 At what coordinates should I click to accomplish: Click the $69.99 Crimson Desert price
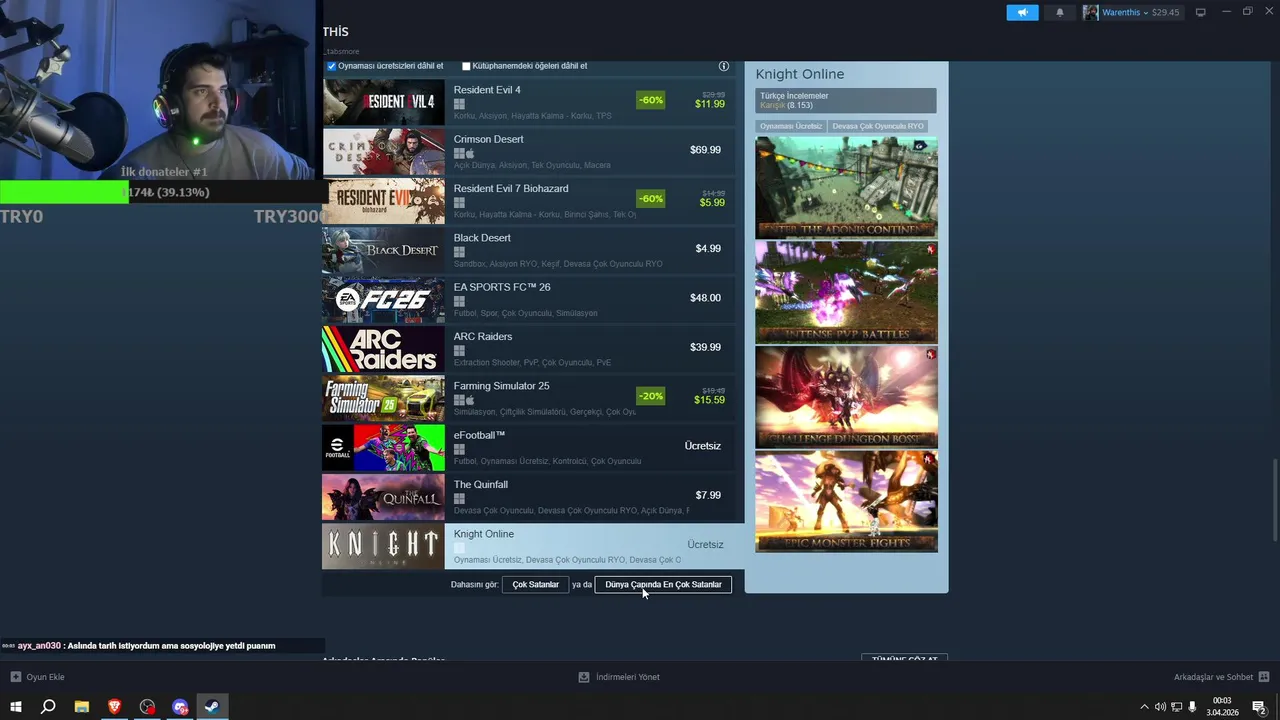click(x=705, y=150)
